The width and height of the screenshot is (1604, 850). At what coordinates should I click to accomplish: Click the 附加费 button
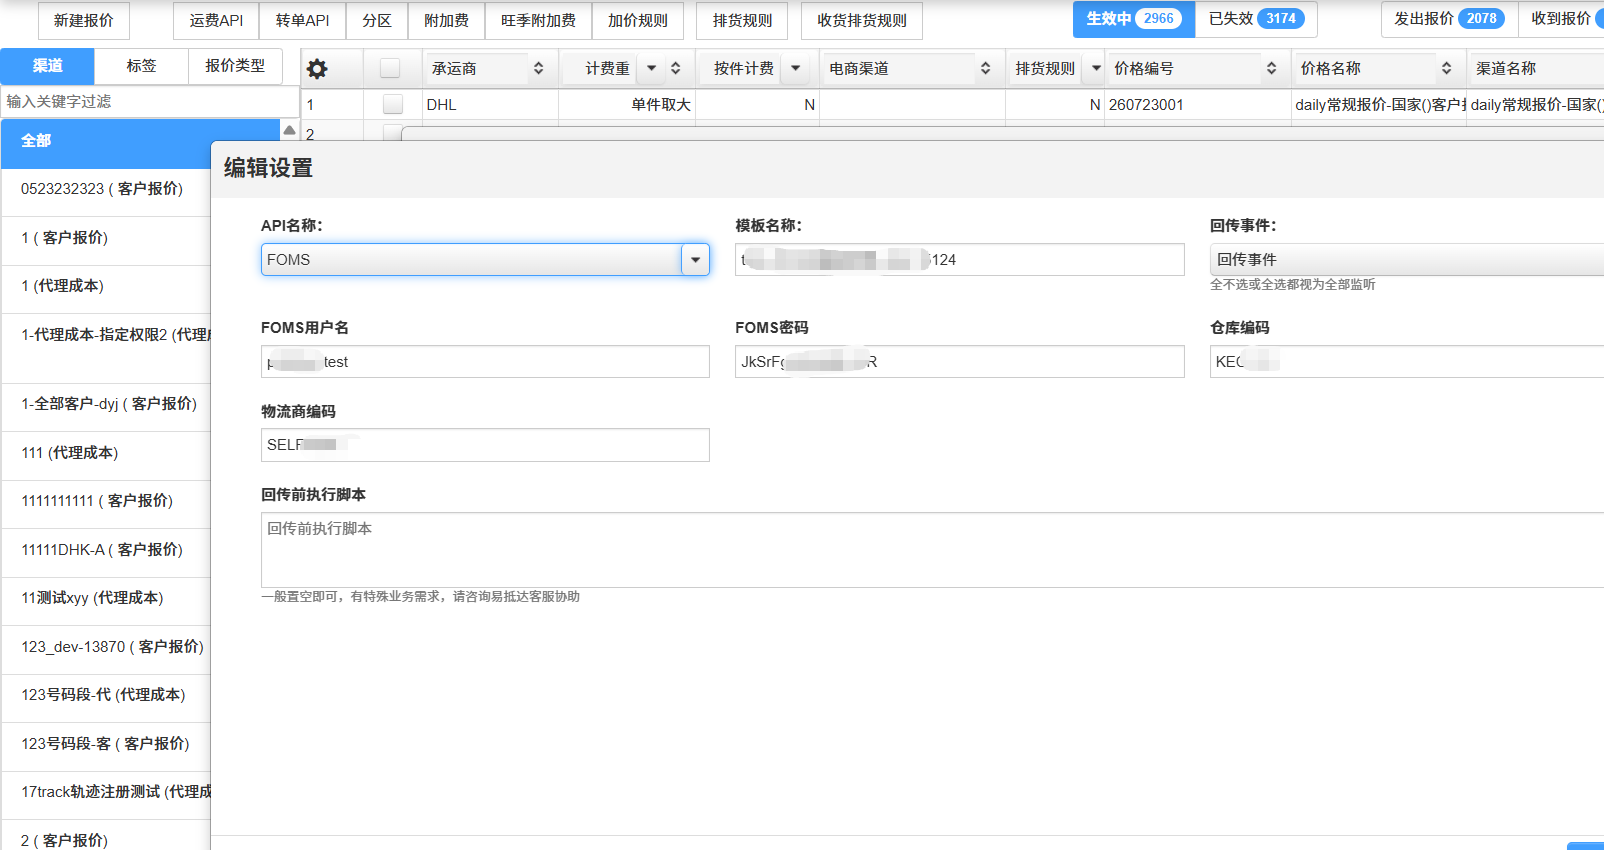446,20
